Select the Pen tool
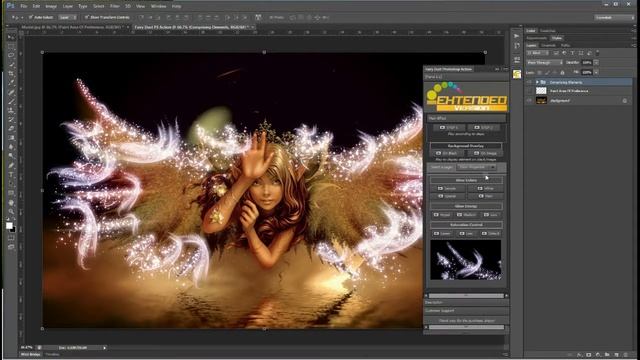 coord(11,165)
